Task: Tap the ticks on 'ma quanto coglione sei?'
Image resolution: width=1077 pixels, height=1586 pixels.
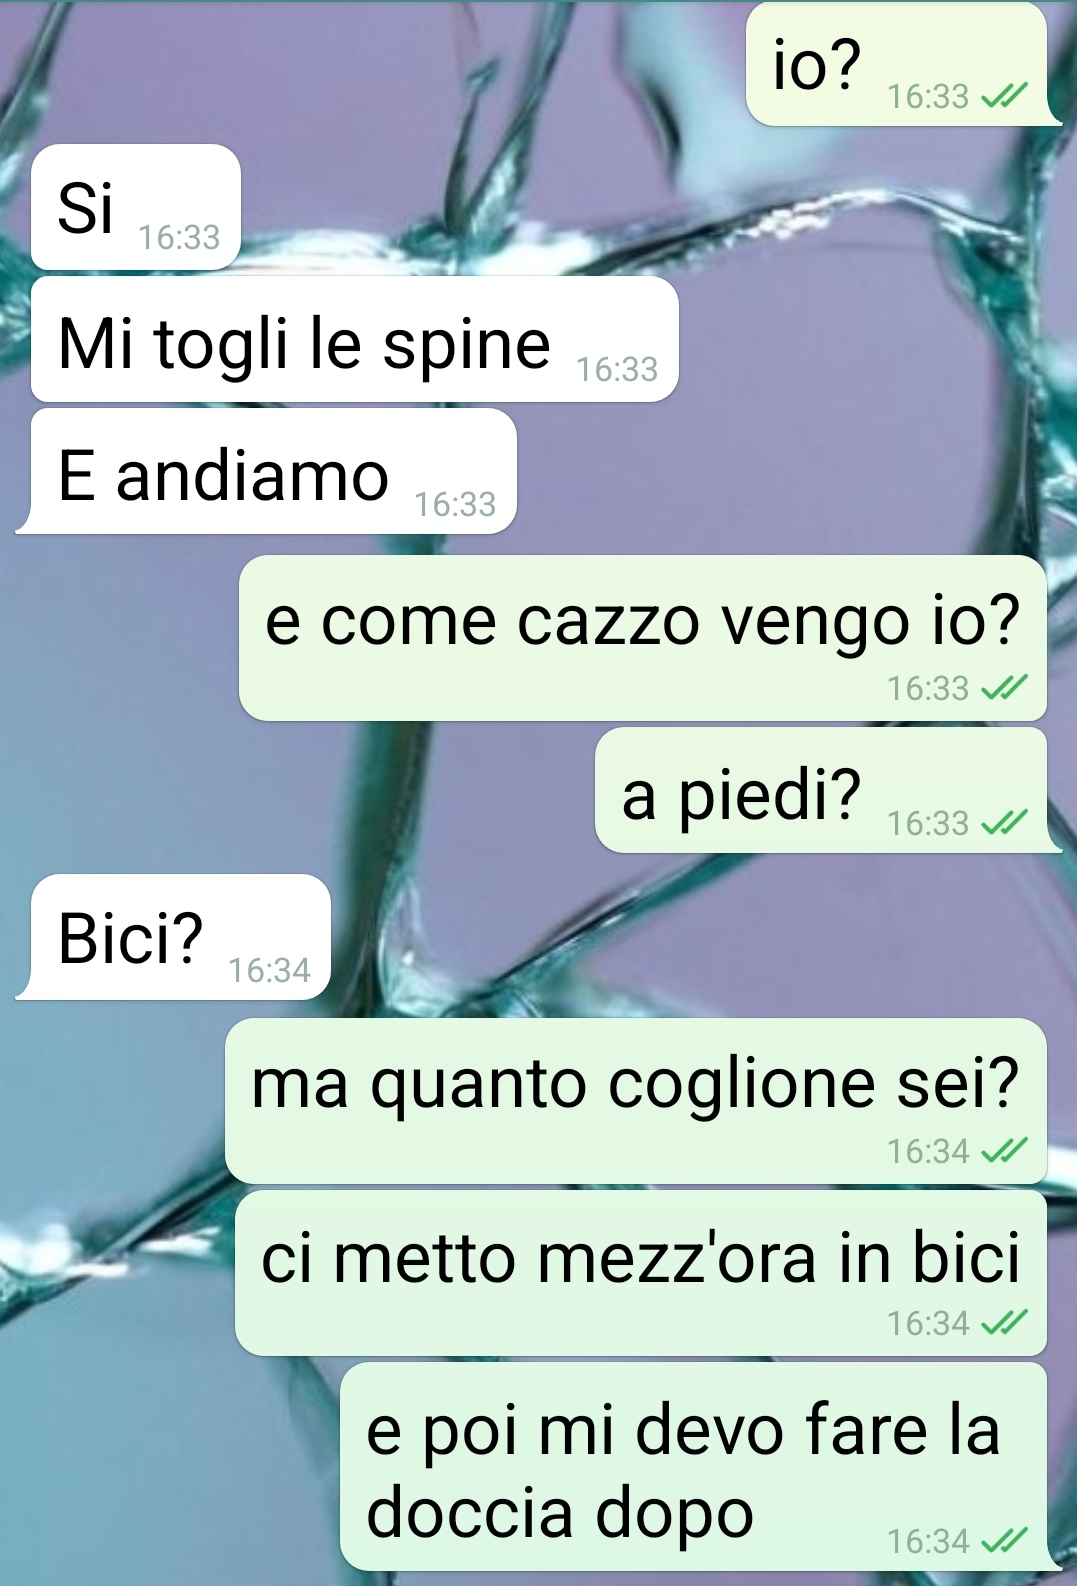Action: coord(1004,1151)
